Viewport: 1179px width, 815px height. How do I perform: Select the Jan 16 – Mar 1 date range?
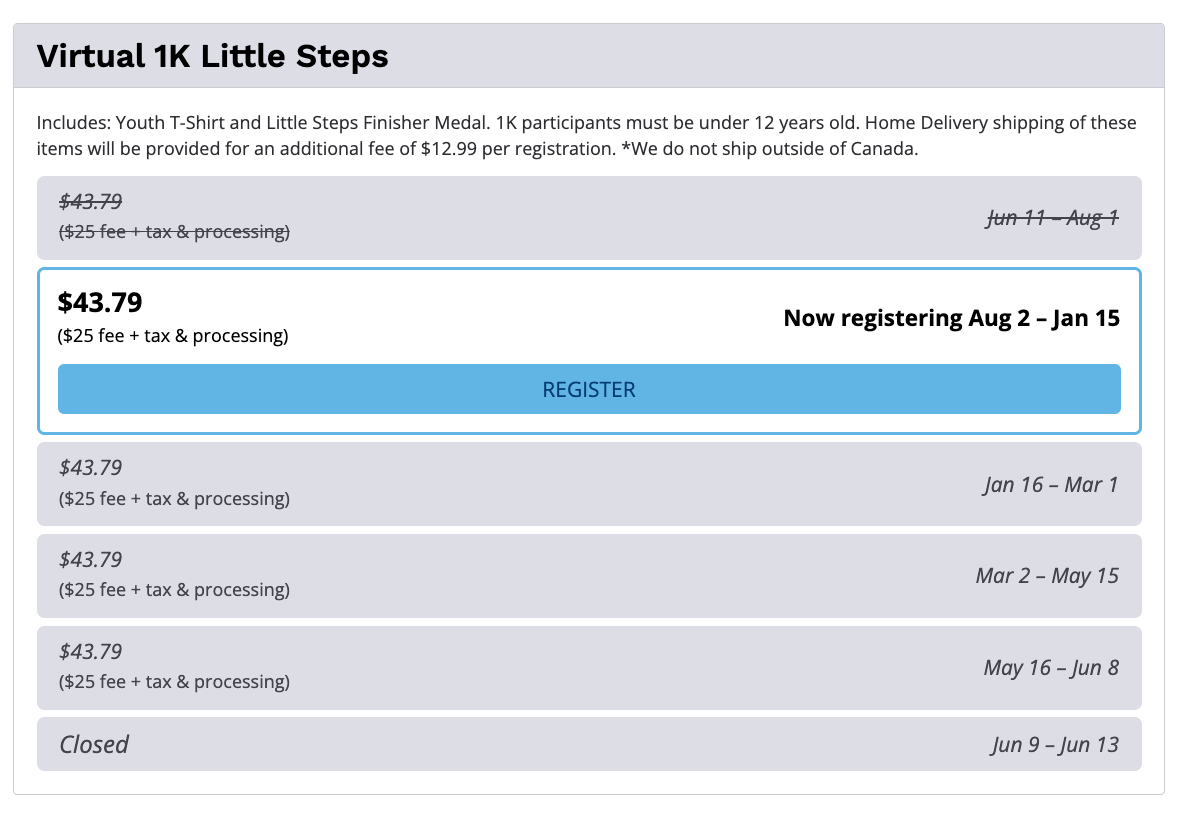point(1050,485)
